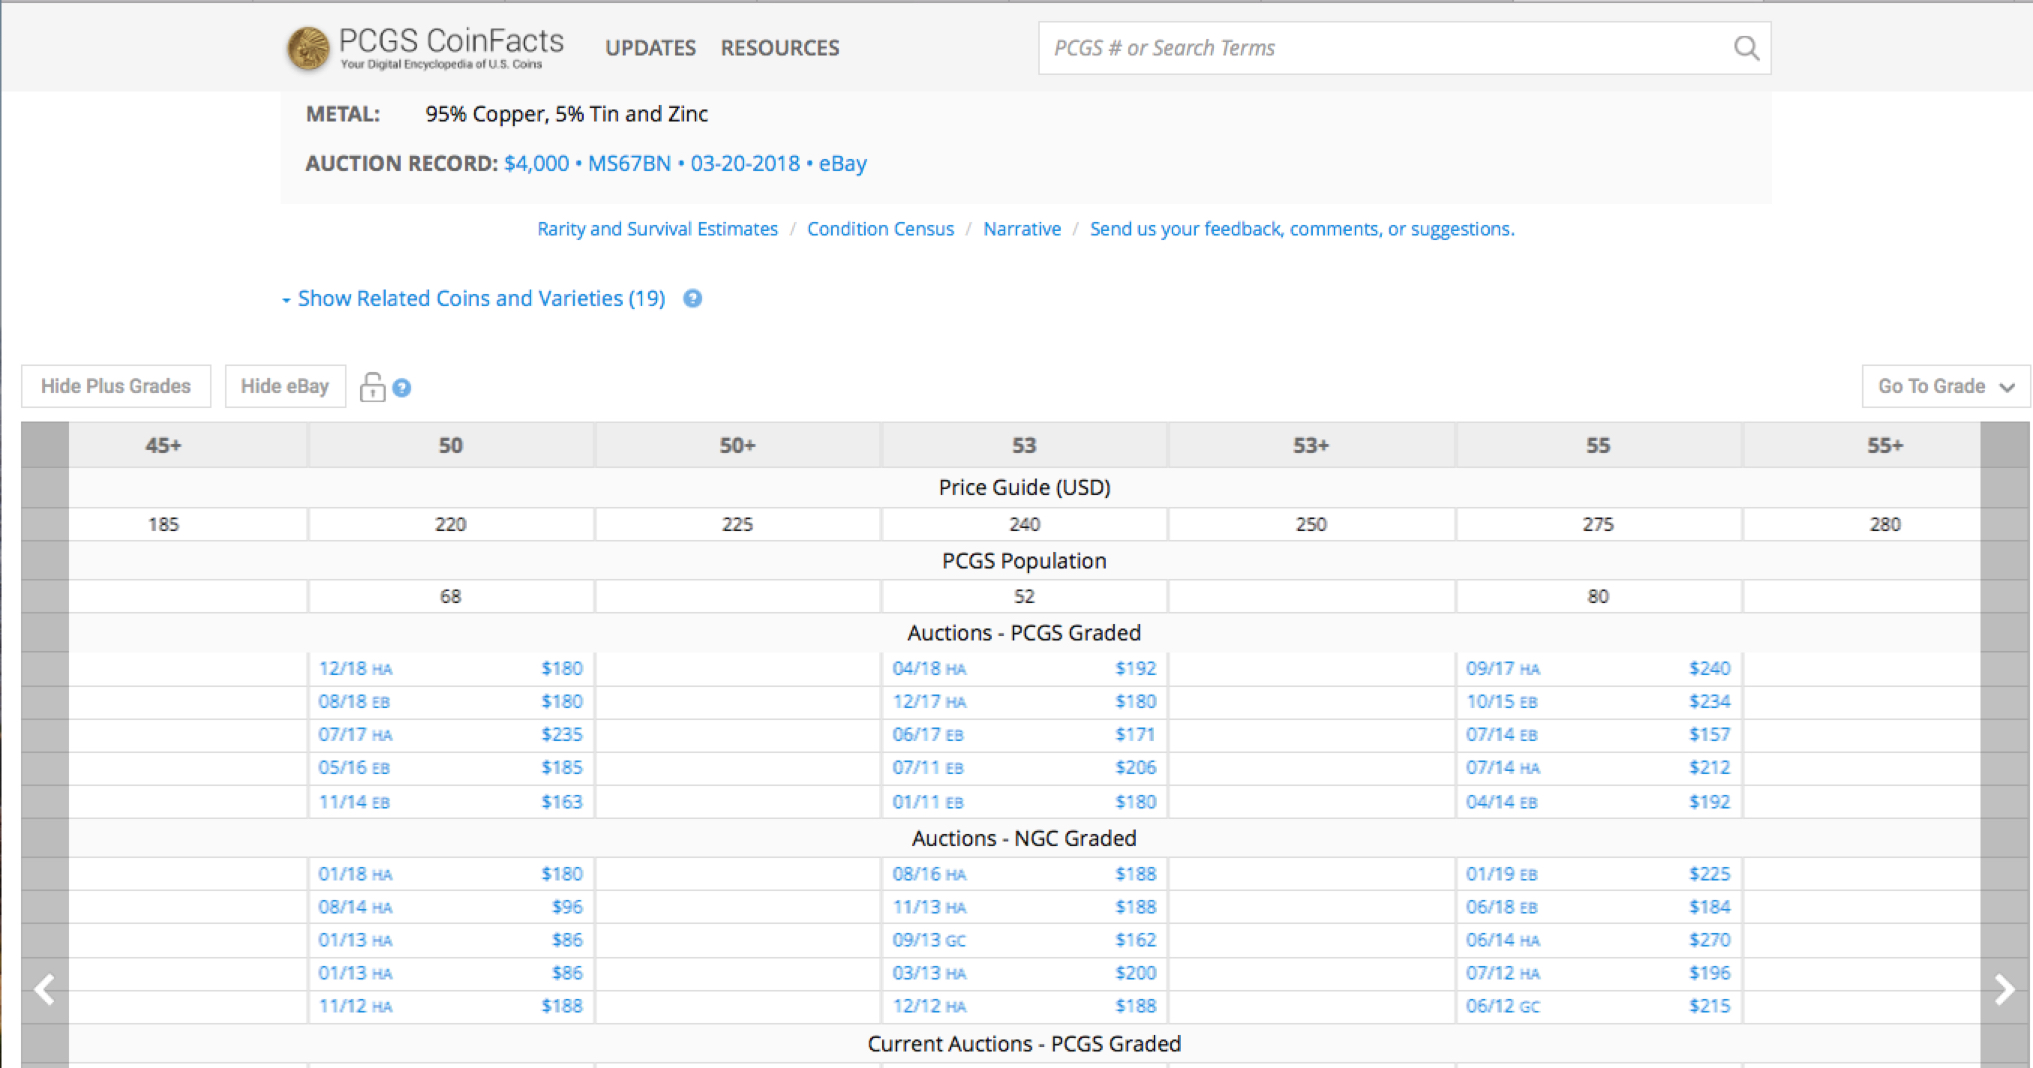
Task: Jump to Rarity and Survival Estimates
Action: click(x=657, y=229)
